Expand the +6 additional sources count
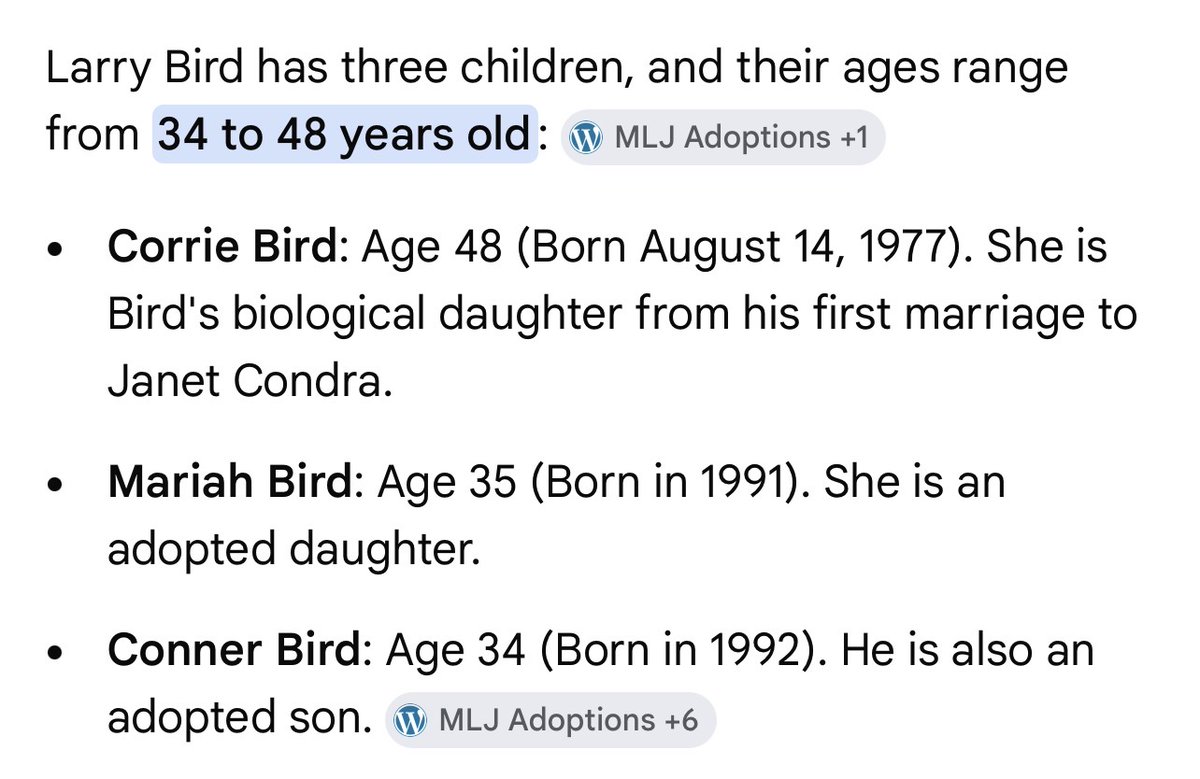This screenshot has height=779, width=1200. (x=683, y=720)
